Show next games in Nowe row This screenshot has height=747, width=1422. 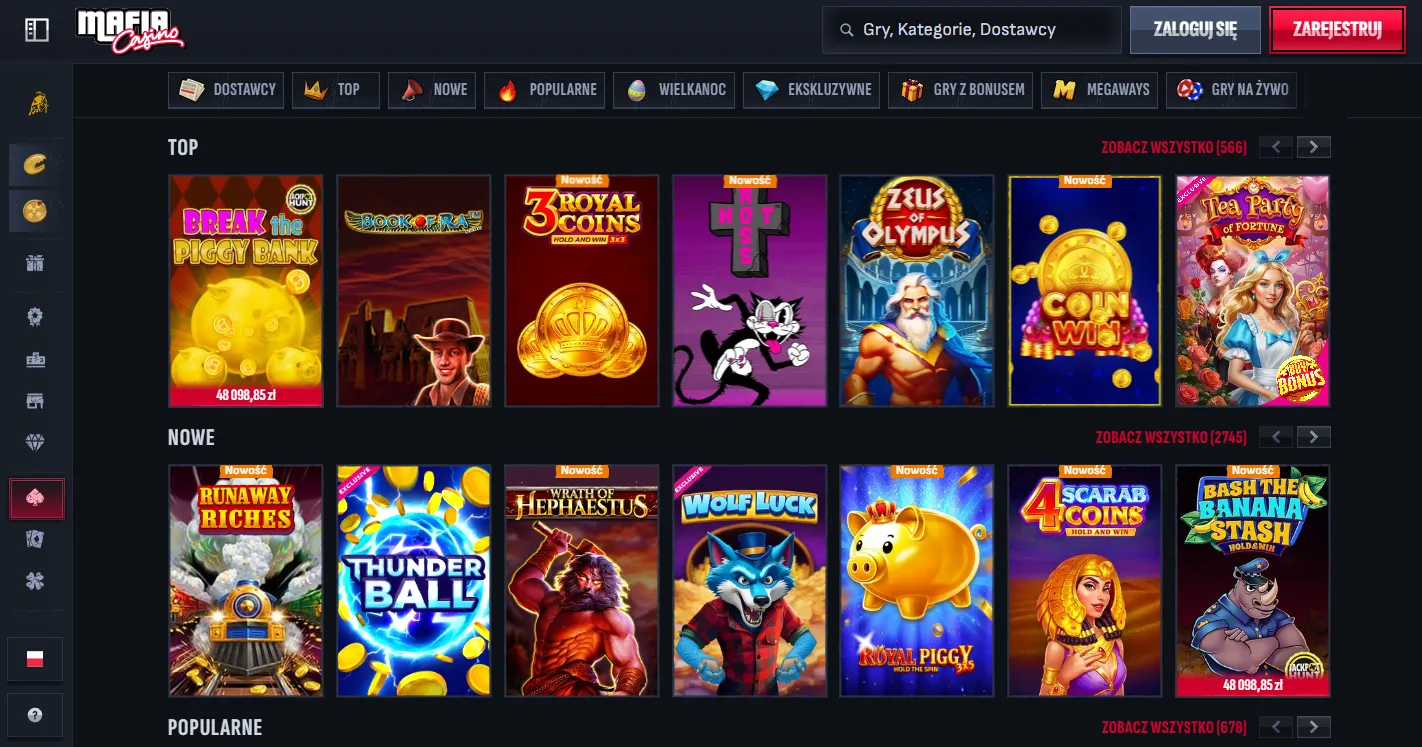[1314, 438]
